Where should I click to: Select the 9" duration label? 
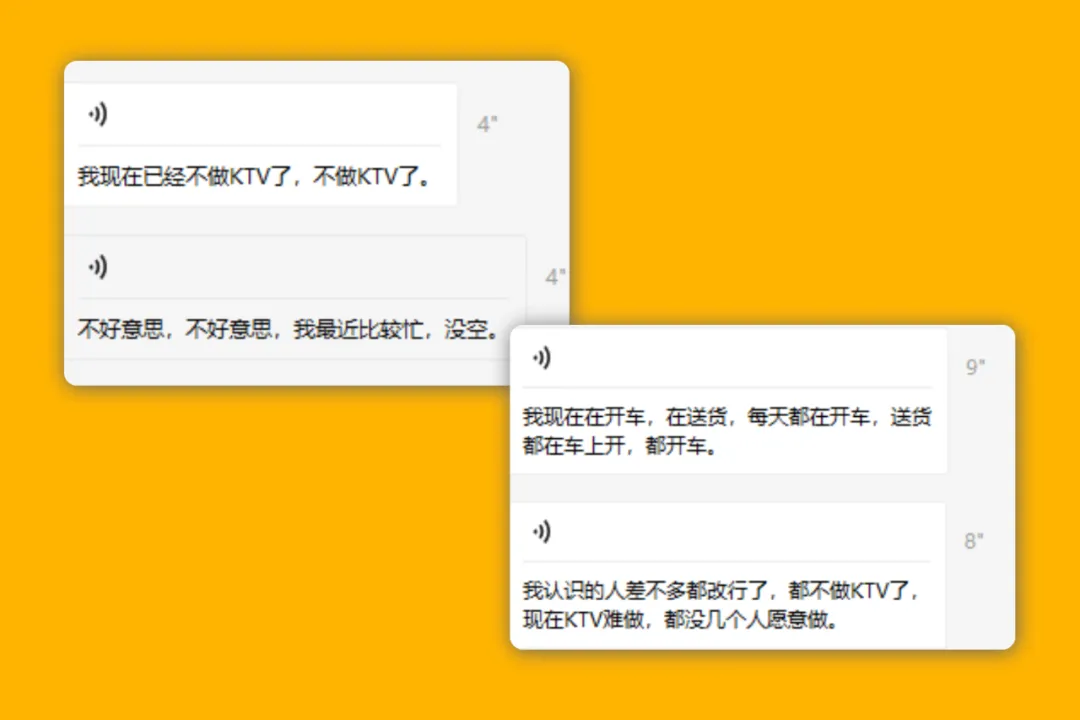pos(975,367)
